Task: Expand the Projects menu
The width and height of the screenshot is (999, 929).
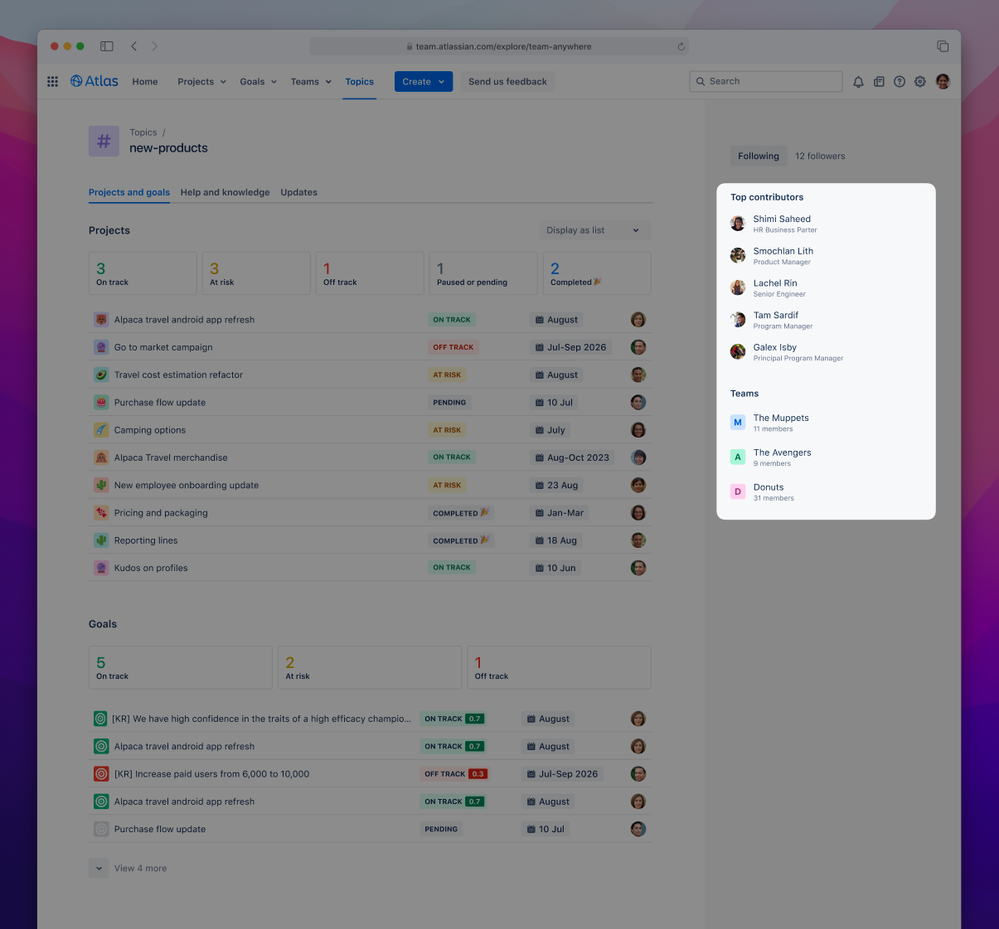Action: (x=201, y=82)
